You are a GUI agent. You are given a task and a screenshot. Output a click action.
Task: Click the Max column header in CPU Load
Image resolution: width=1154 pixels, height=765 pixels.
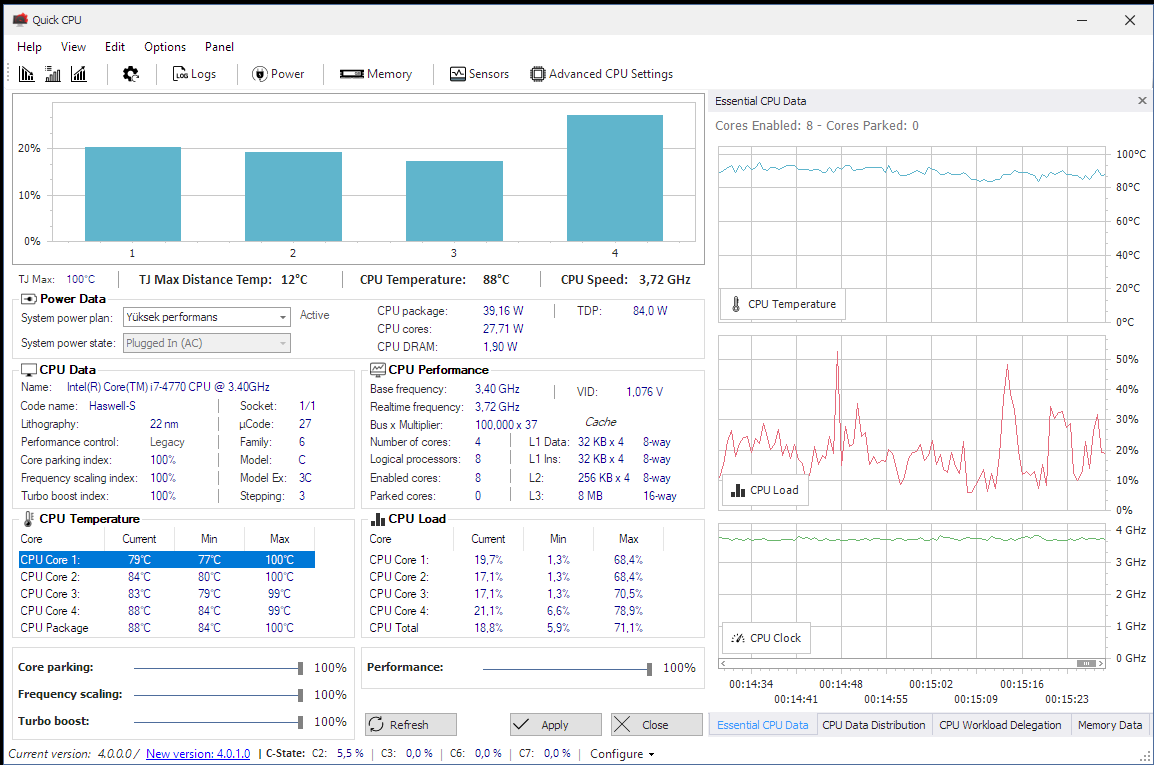(x=629, y=539)
